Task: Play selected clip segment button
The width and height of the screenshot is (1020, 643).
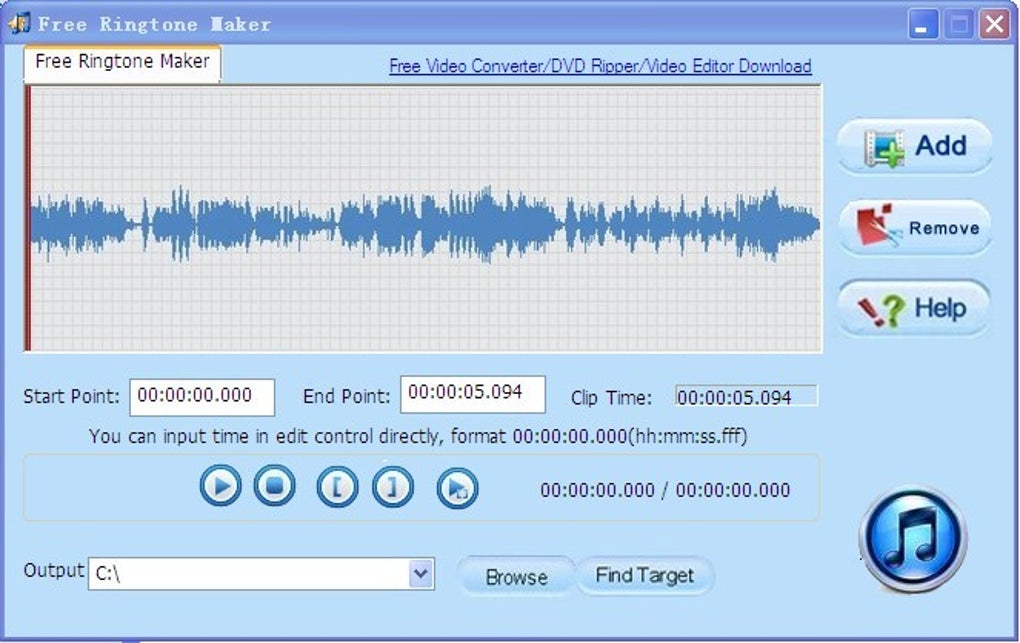Action: coord(457,488)
